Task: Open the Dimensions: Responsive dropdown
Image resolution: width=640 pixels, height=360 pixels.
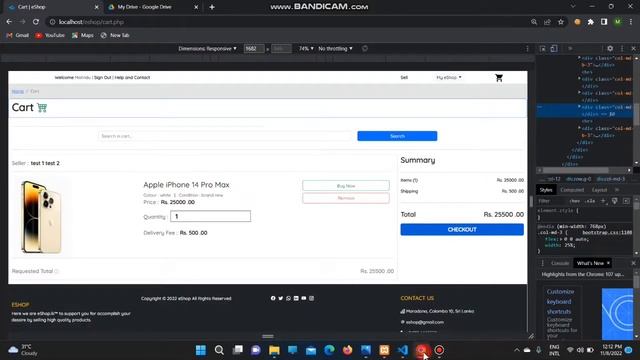Action: click(207, 49)
